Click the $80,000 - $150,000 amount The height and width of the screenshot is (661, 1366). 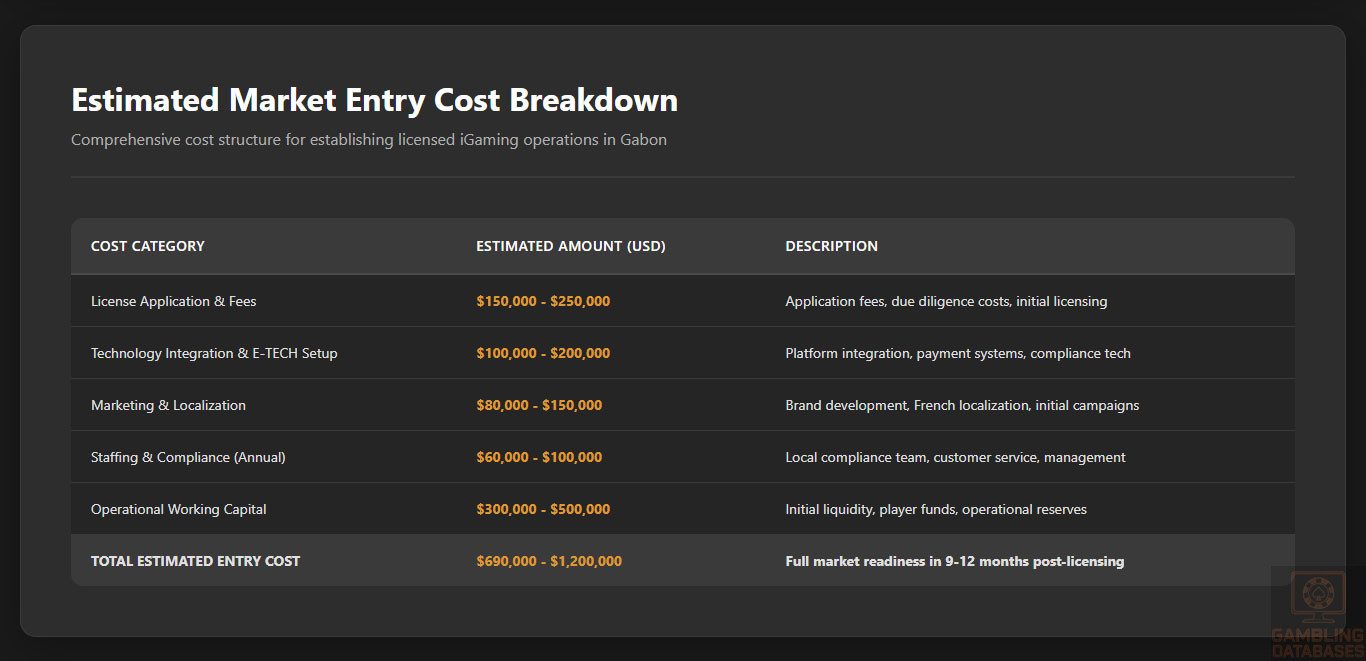pyautogui.click(x=539, y=405)
